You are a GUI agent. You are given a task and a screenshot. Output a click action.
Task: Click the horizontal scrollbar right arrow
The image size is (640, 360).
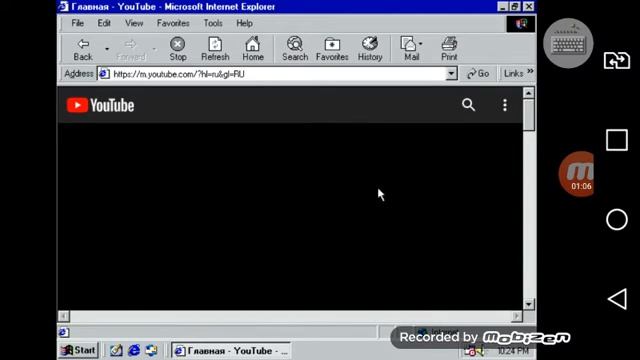(x=517, y=316)
